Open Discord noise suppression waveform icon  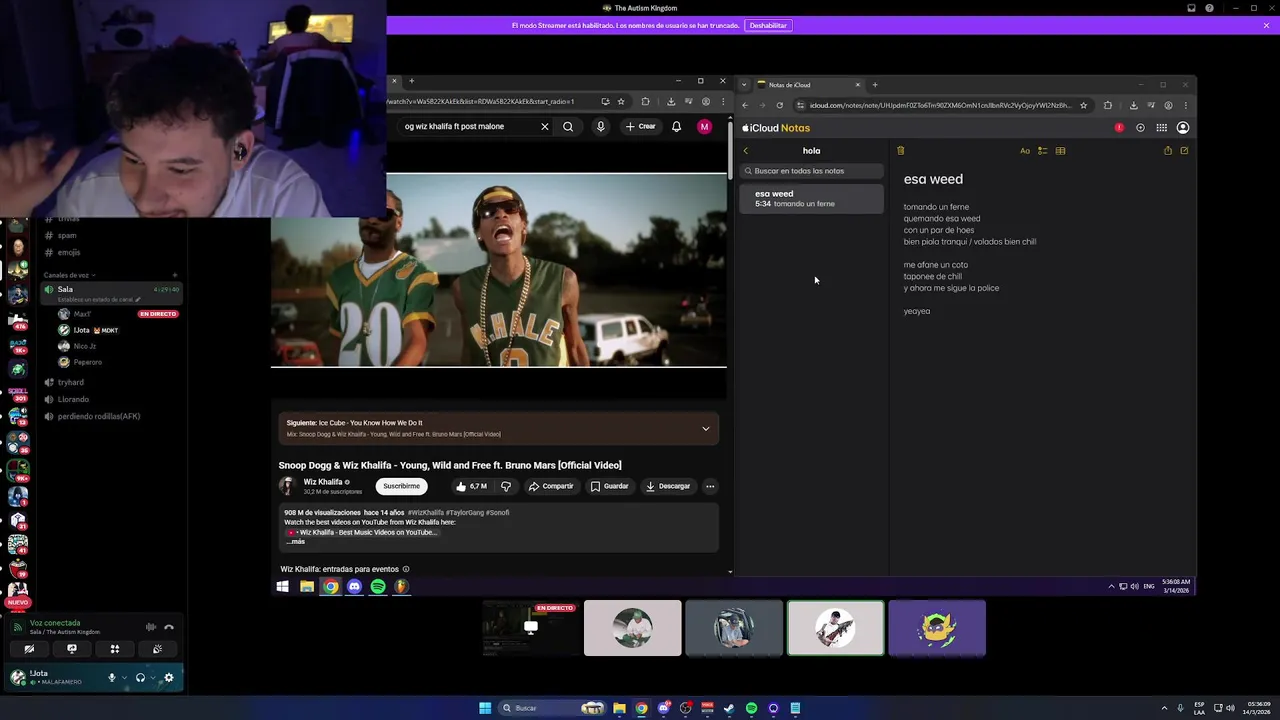(x=150, y=627)
